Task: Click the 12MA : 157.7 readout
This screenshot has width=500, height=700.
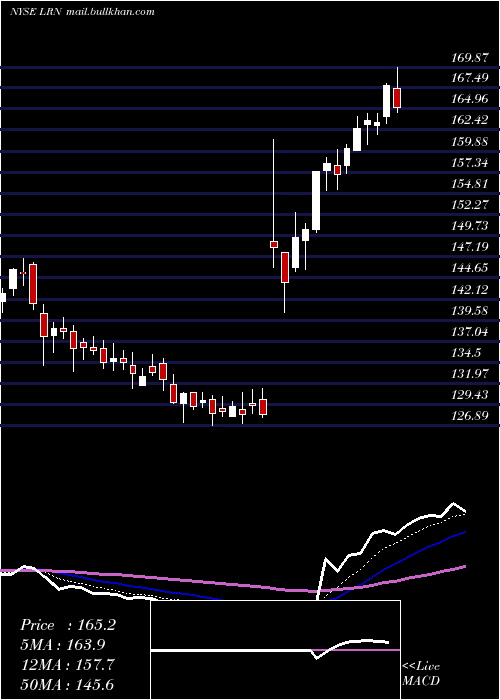Action: (67, 665)
